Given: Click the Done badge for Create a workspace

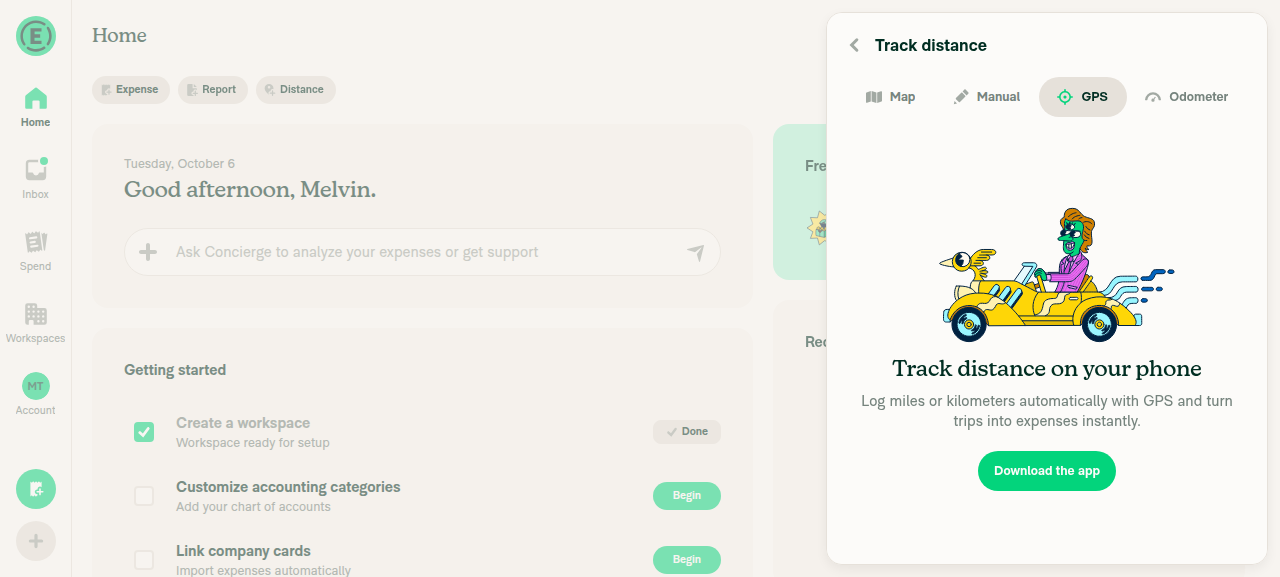Looking at the screenshot, I should coord(687,432).
